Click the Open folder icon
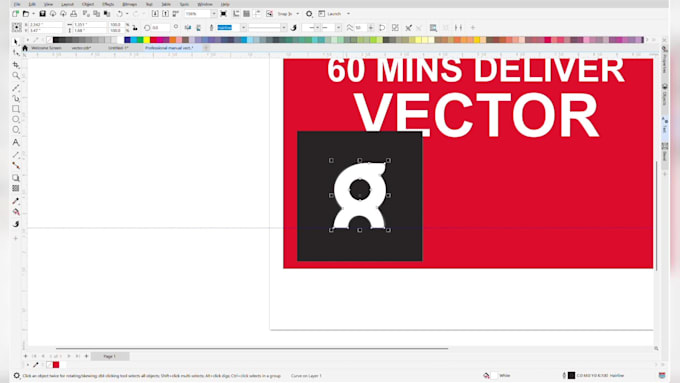The image size is (680, 383). click(x=26, y=14)
